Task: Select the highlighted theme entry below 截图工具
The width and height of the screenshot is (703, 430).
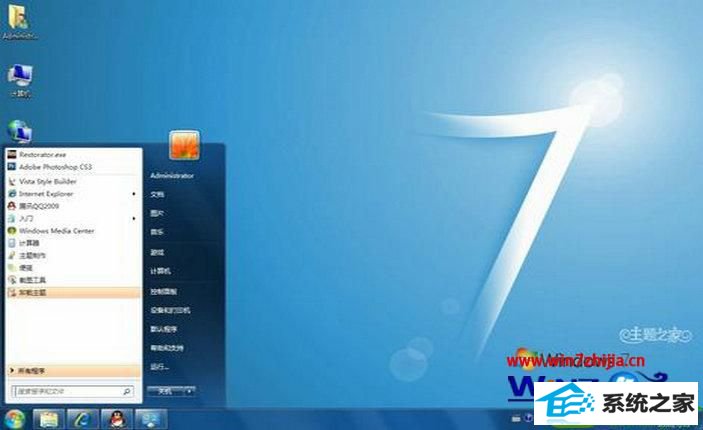Action: point(73,292)
